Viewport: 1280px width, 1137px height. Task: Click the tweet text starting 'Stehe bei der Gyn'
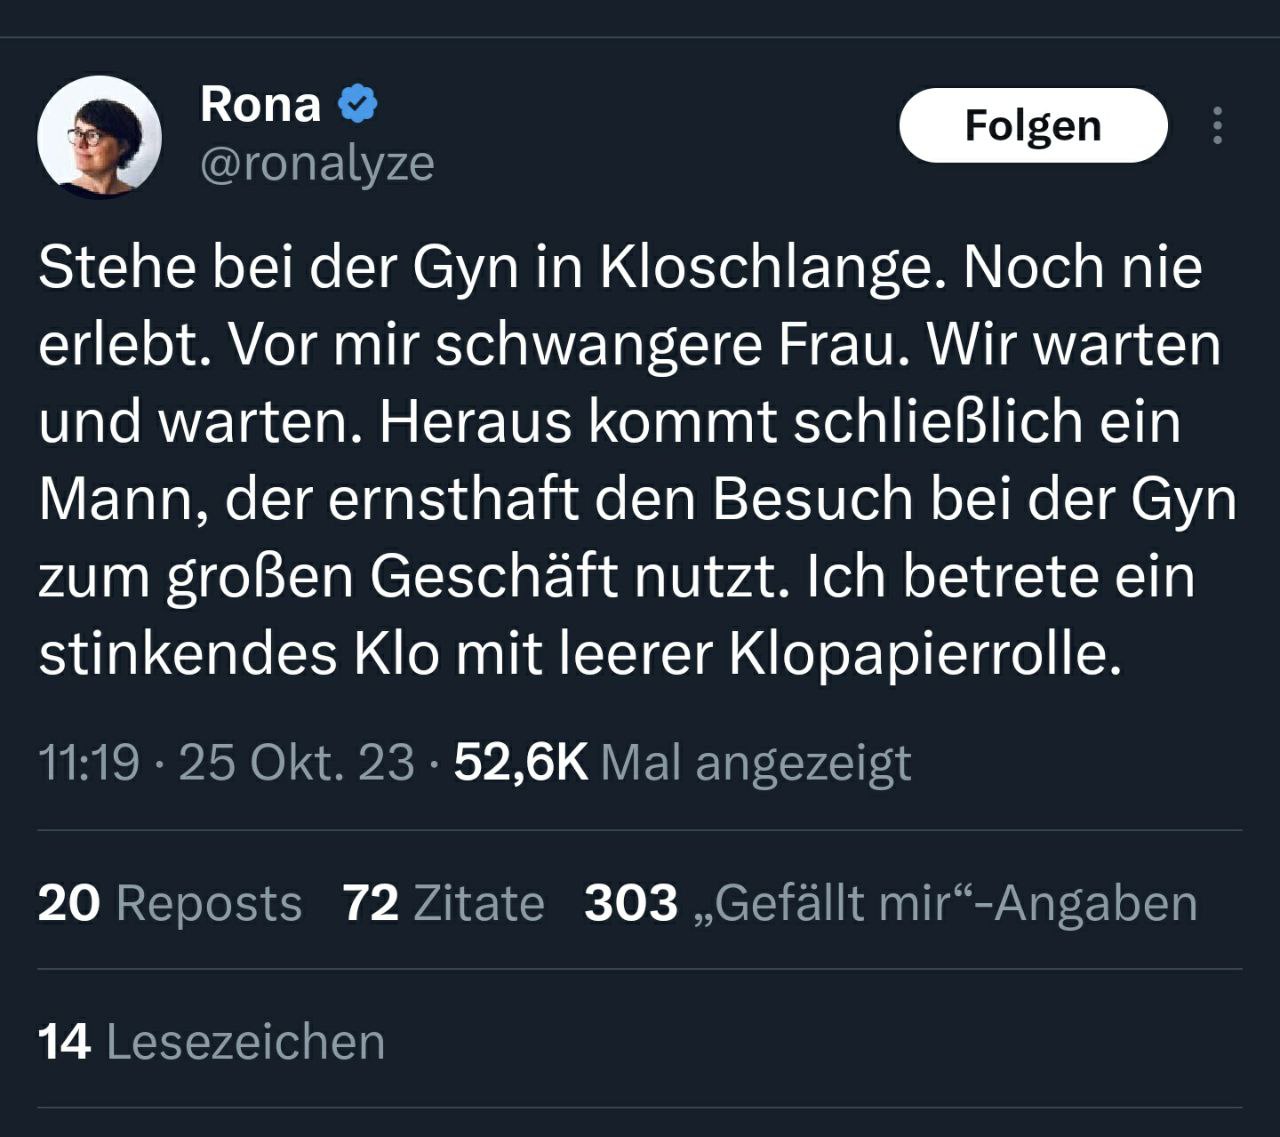pyautogui.click(x=620, y=268)
